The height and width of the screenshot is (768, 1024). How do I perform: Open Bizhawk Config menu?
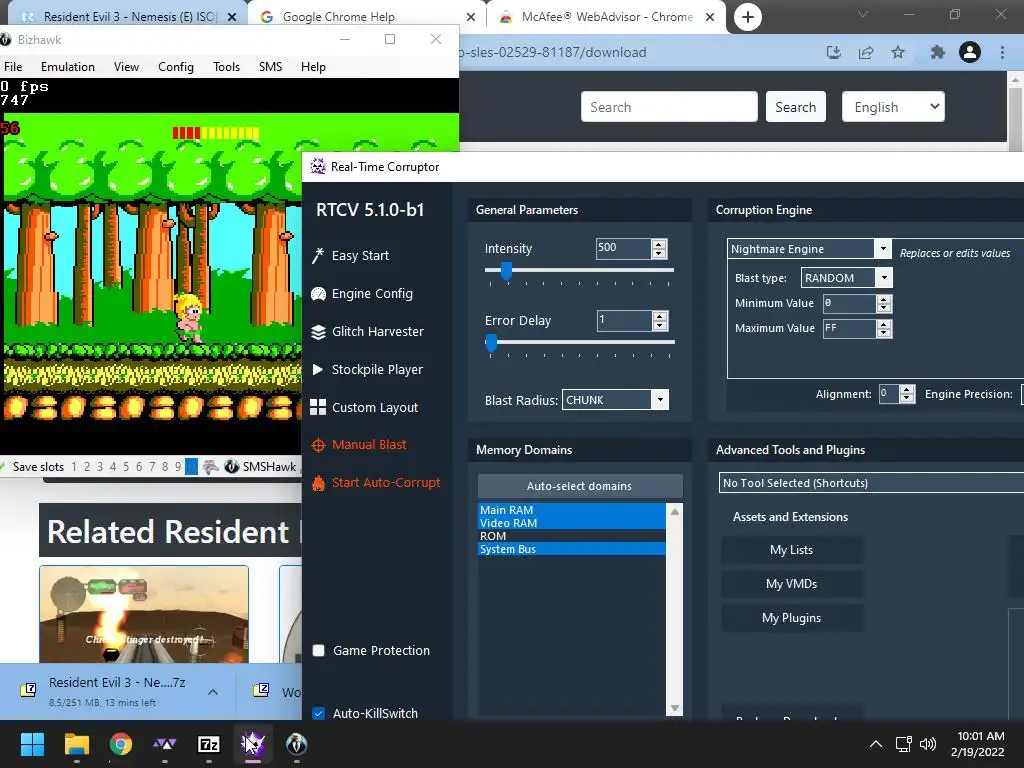(x=176, y=67)
